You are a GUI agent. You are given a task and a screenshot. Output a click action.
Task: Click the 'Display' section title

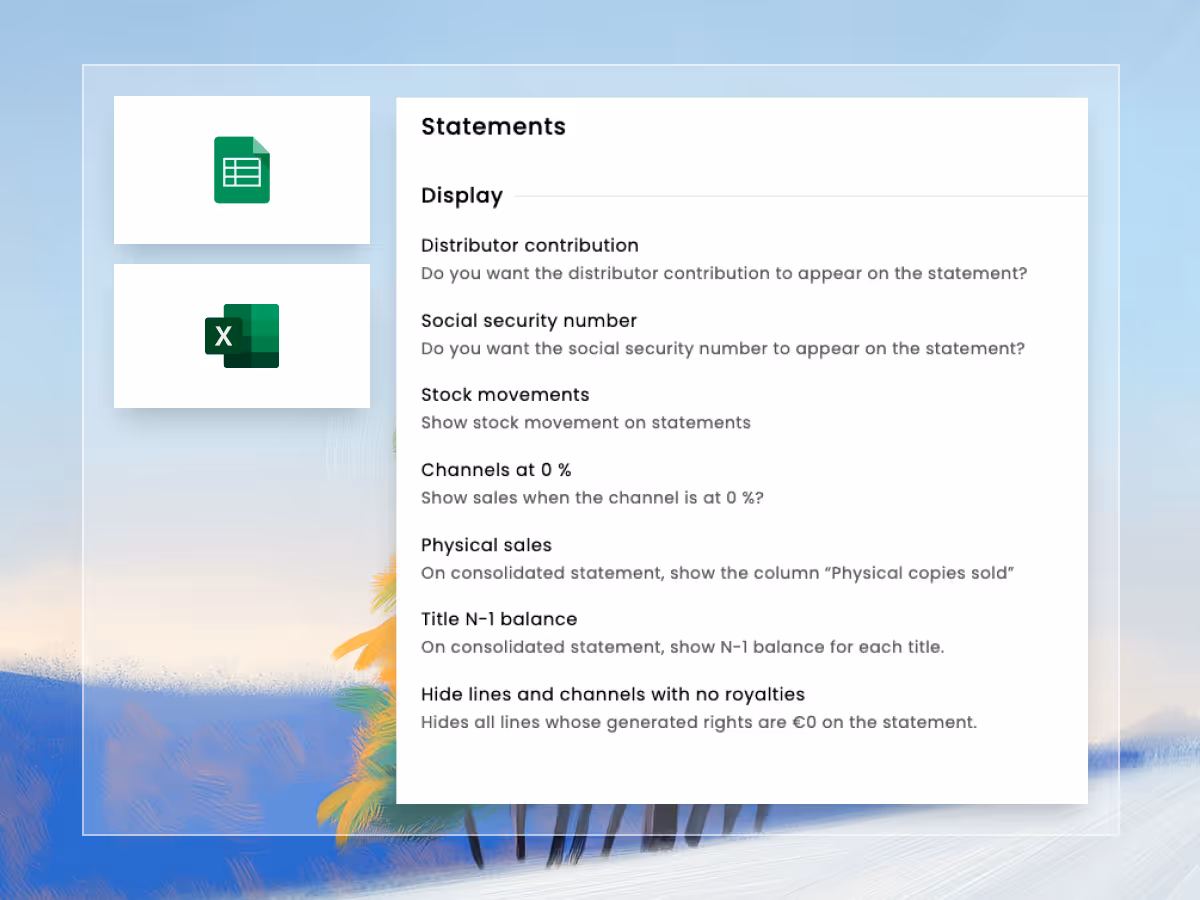click(462, 196)
